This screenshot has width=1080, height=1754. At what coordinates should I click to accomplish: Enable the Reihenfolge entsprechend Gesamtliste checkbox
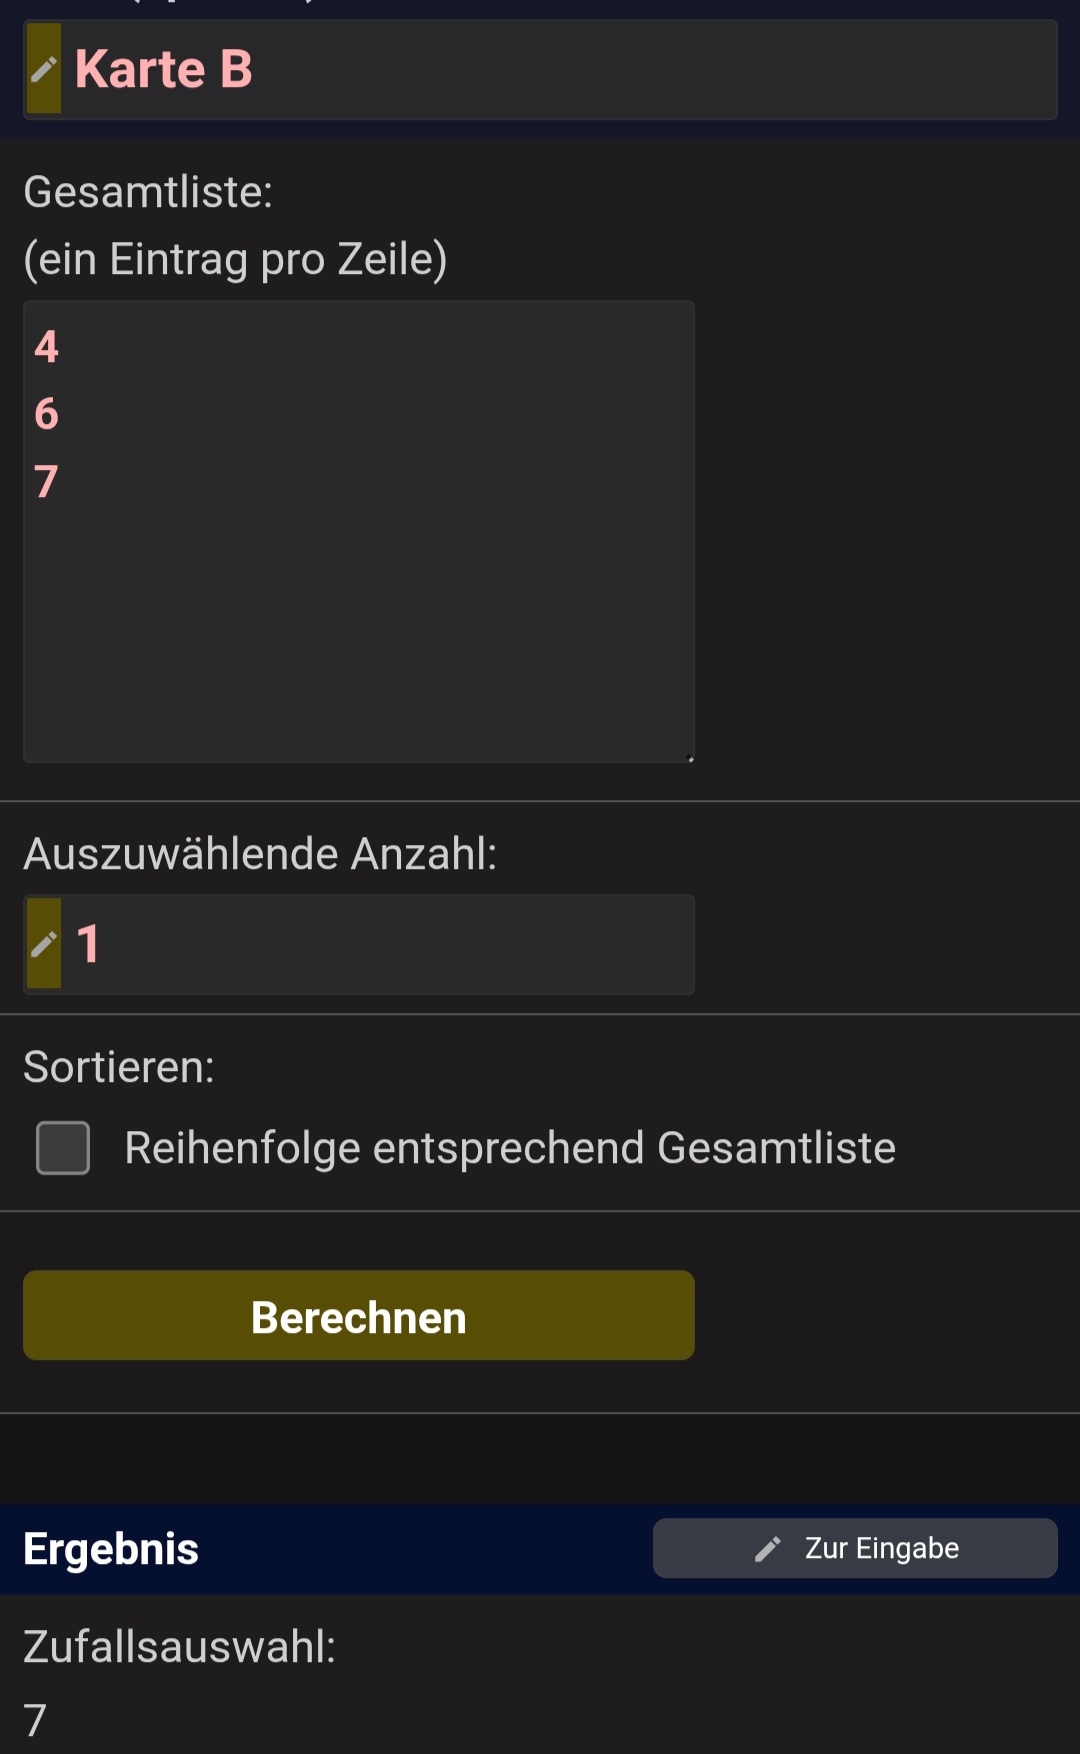click(x=63, y=1147)
